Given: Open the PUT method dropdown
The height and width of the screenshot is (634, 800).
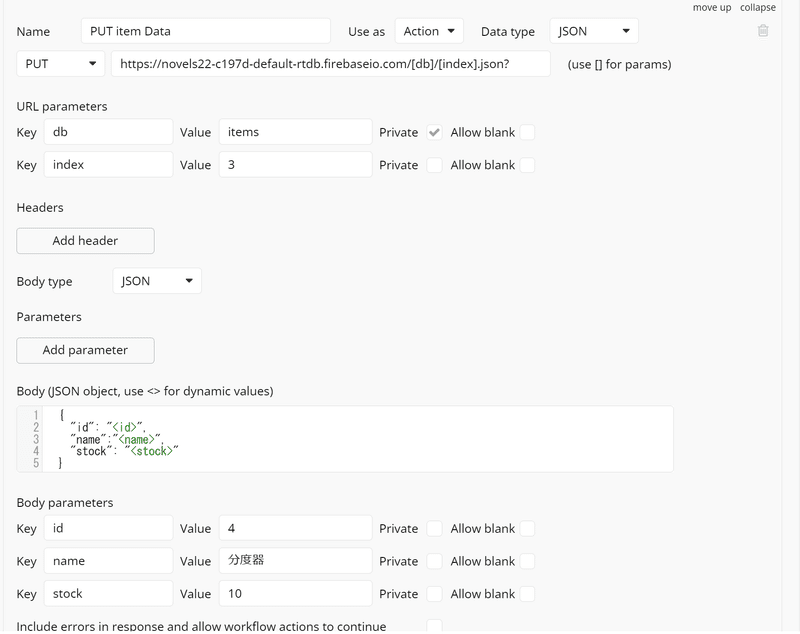Looking at the screenshot, I should point(61,64).
